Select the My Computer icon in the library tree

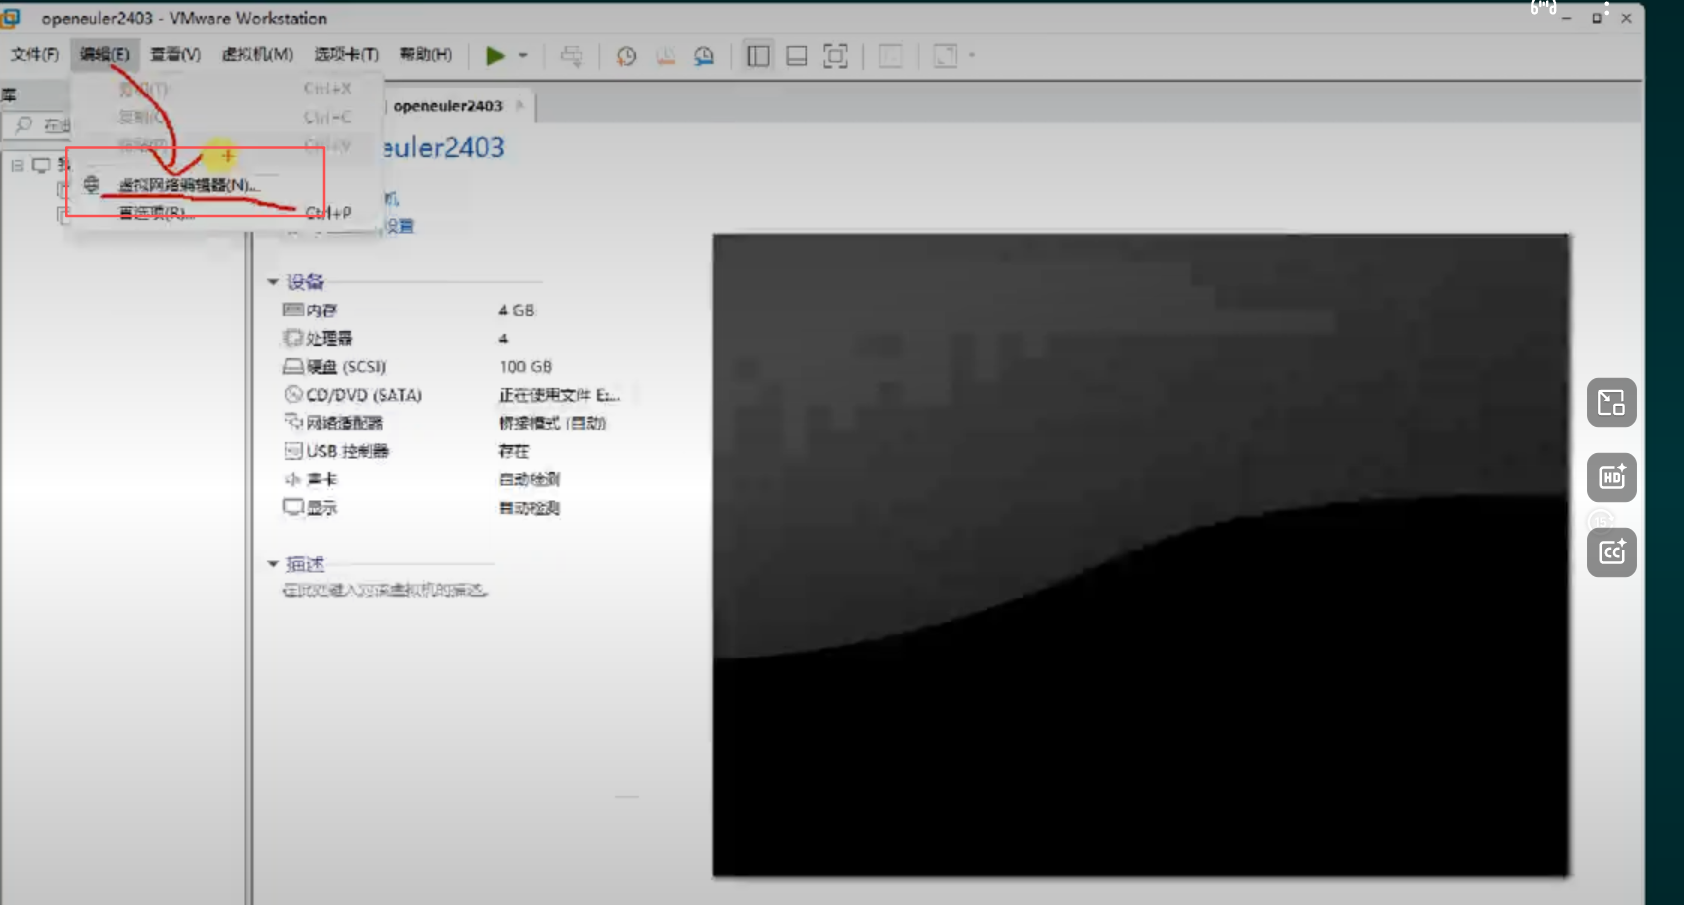coord(41,165)
